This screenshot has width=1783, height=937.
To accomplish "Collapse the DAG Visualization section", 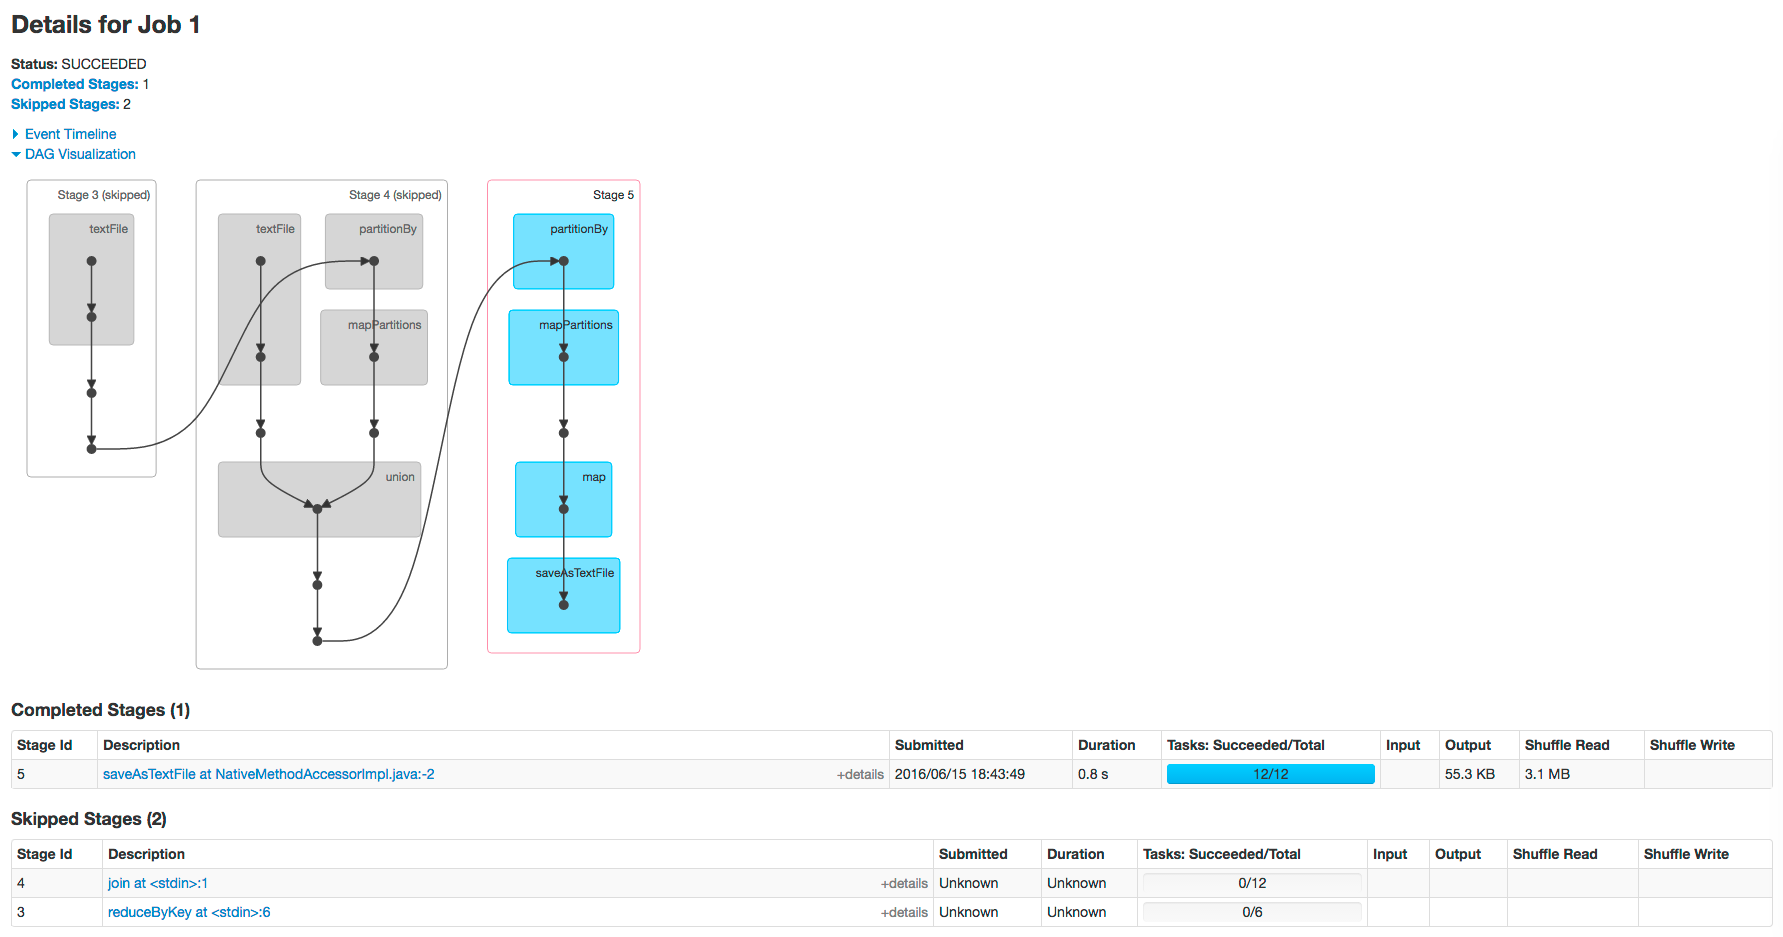I will 80,154.
